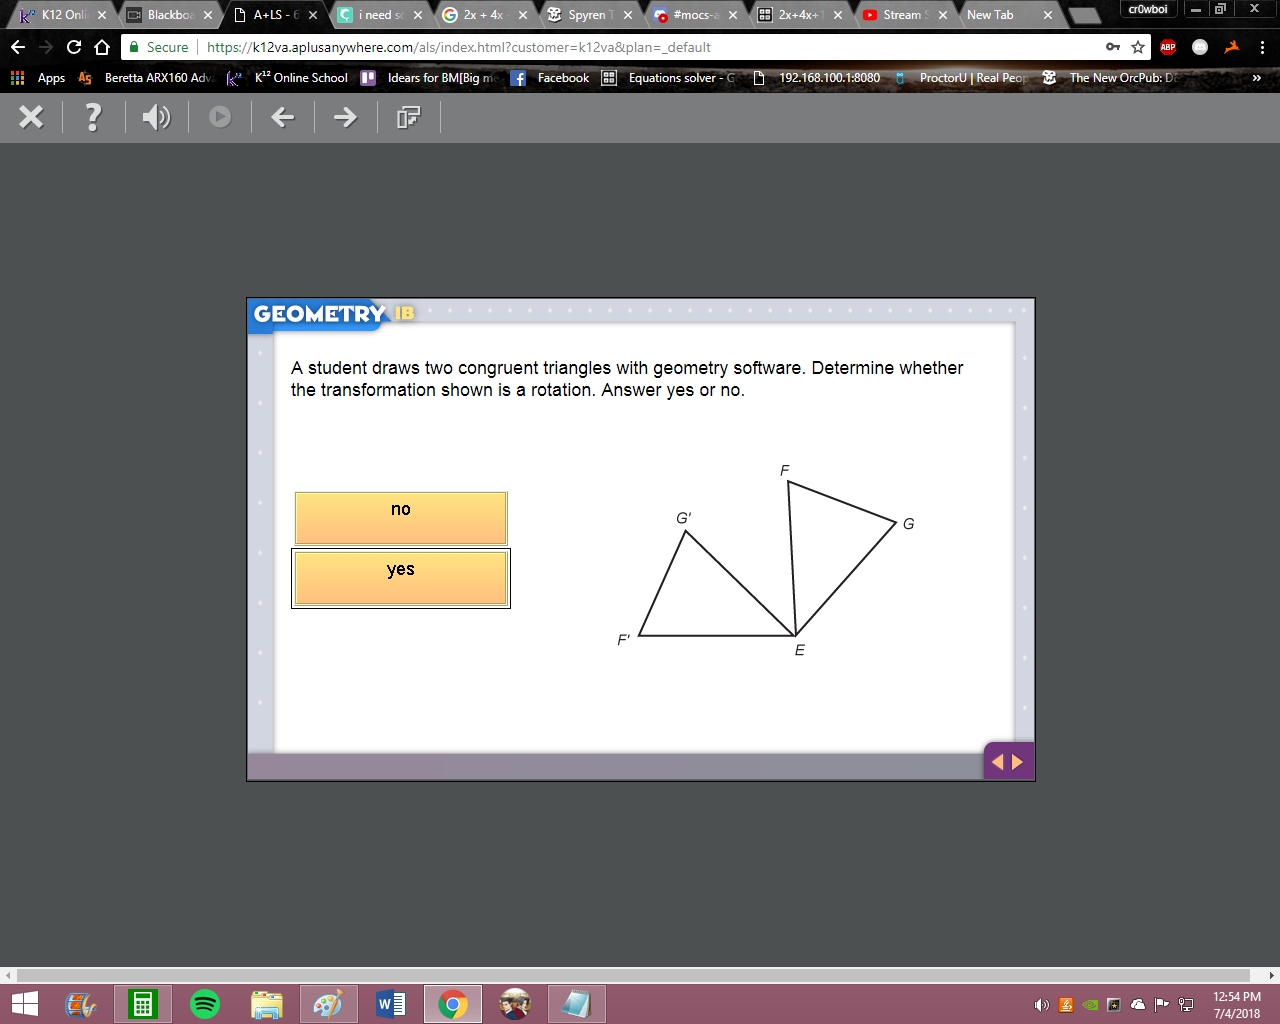This screenshot has height=1024, width=1280.
Task: Click the orange left arrow in the lesson corner
Action: tap(997, 762)
